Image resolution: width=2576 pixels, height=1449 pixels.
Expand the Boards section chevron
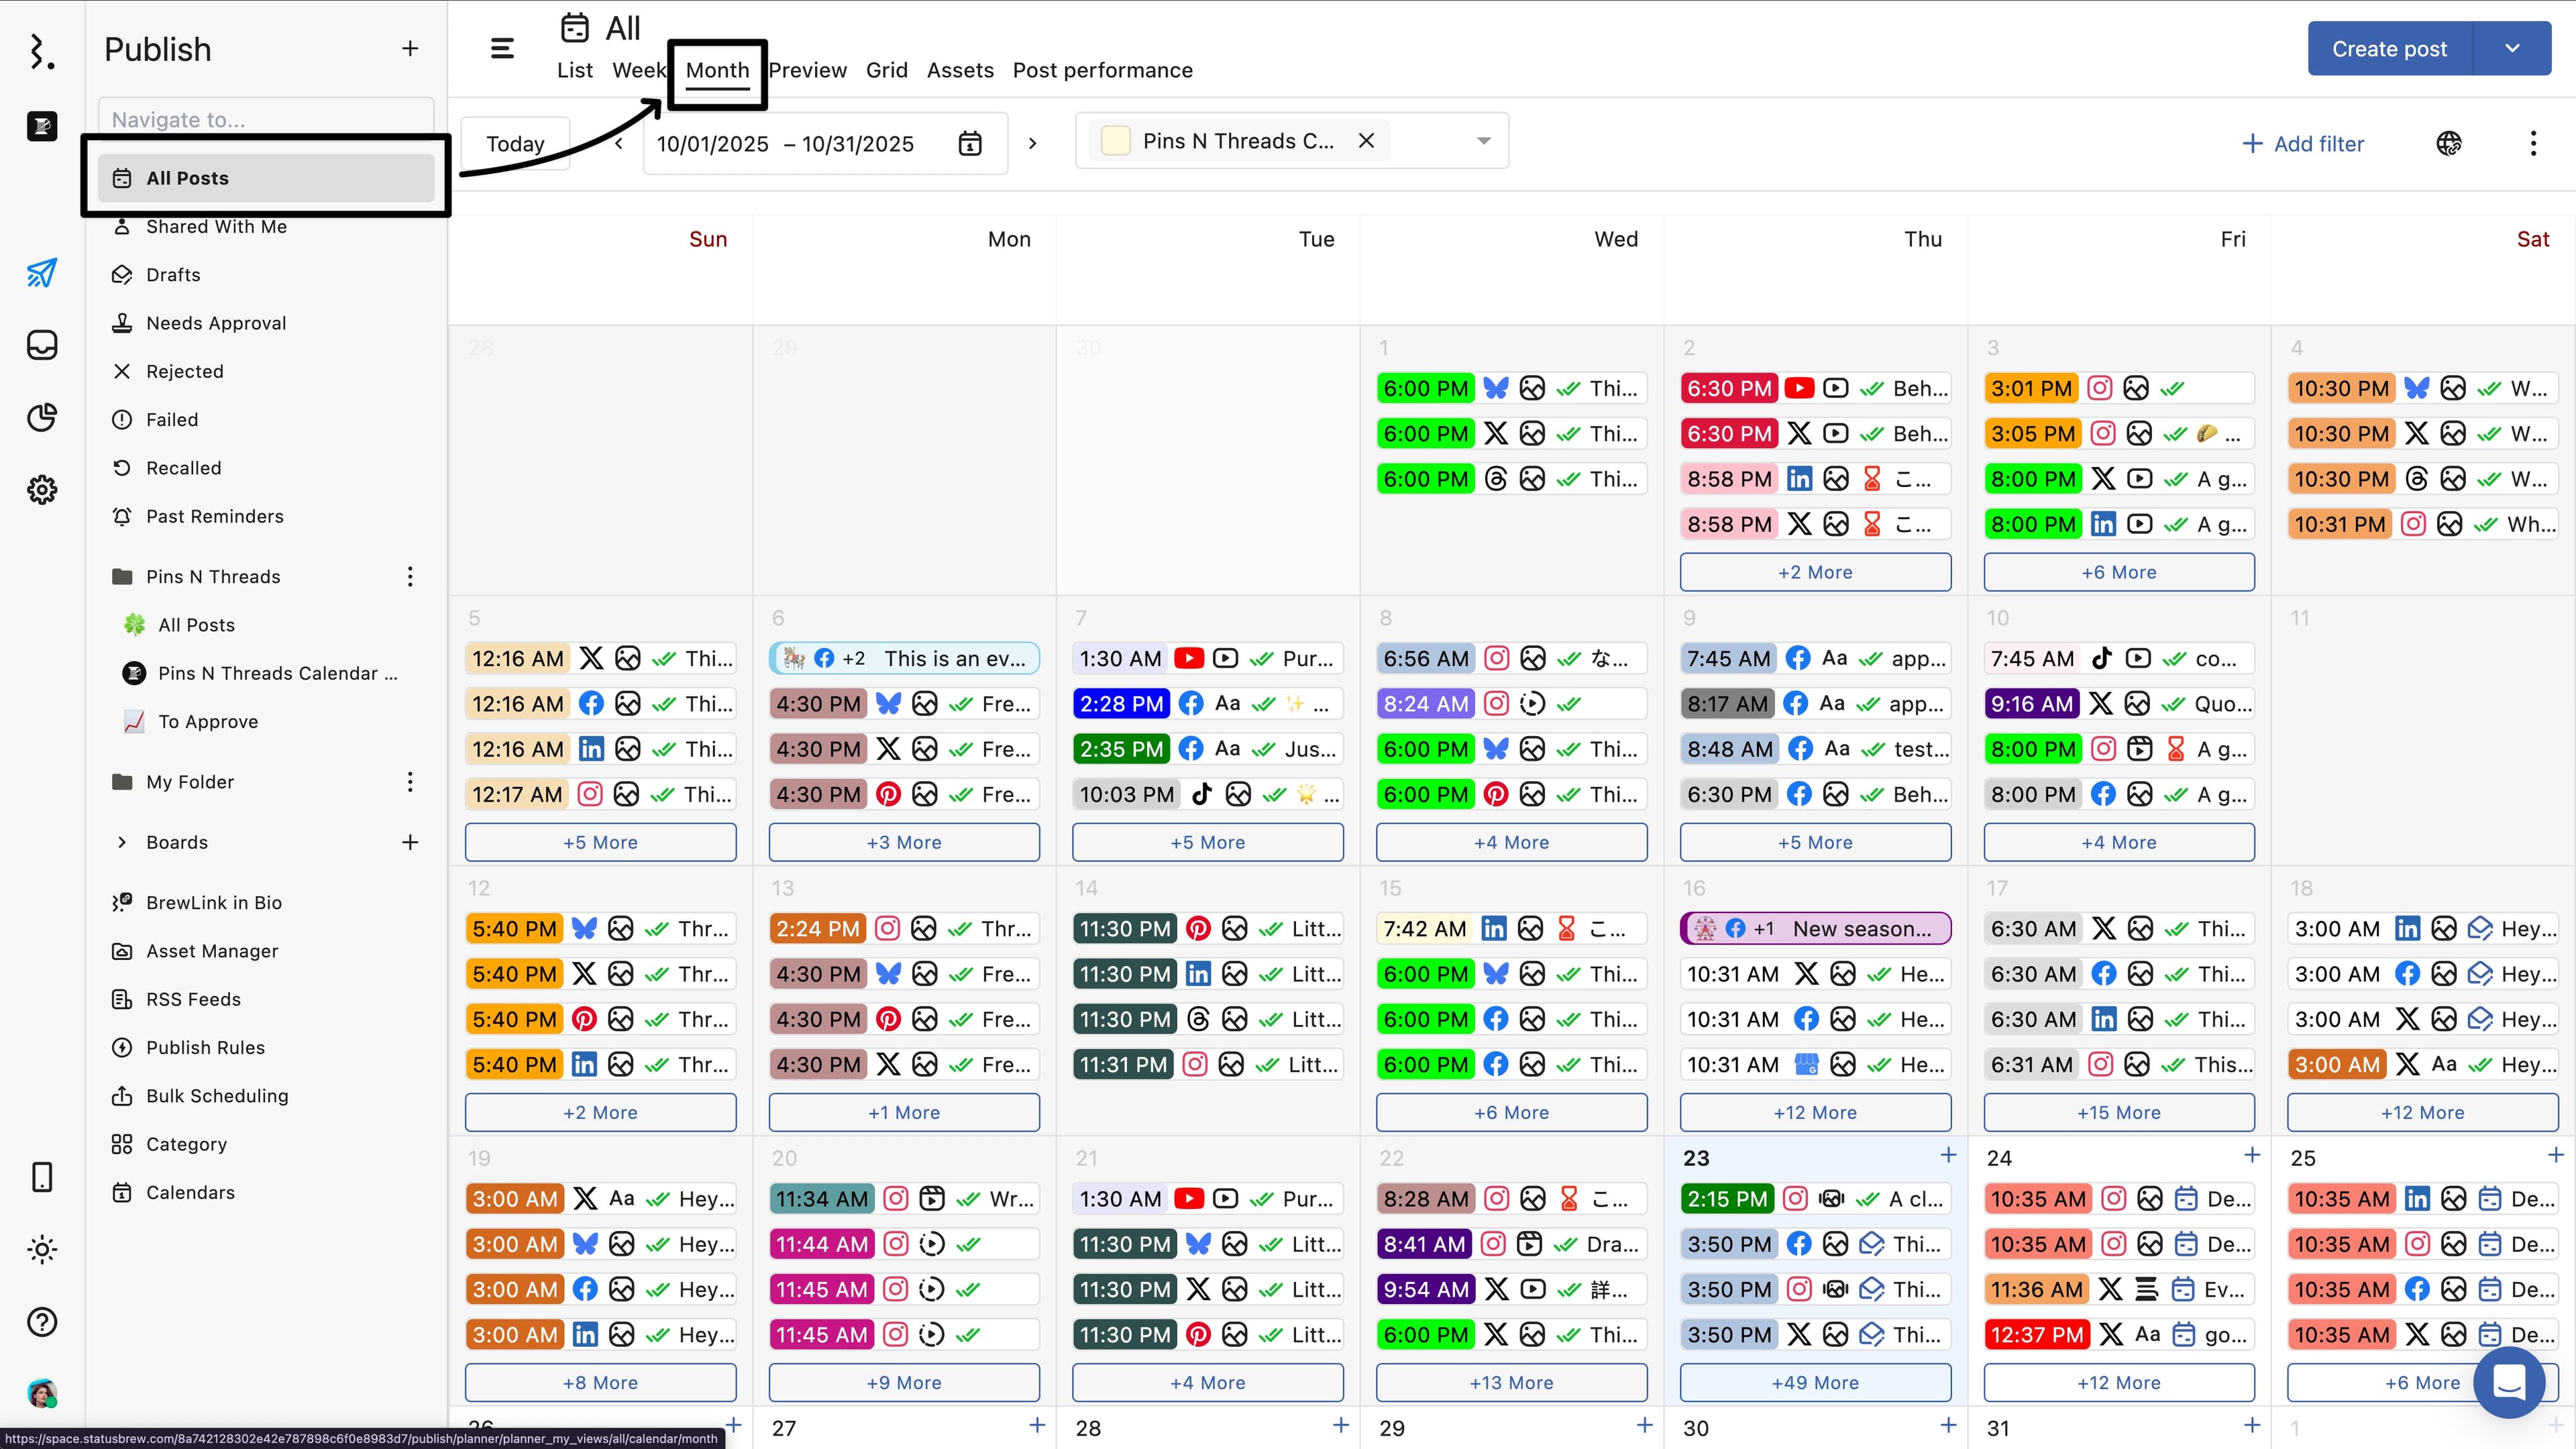click(122, 842)
